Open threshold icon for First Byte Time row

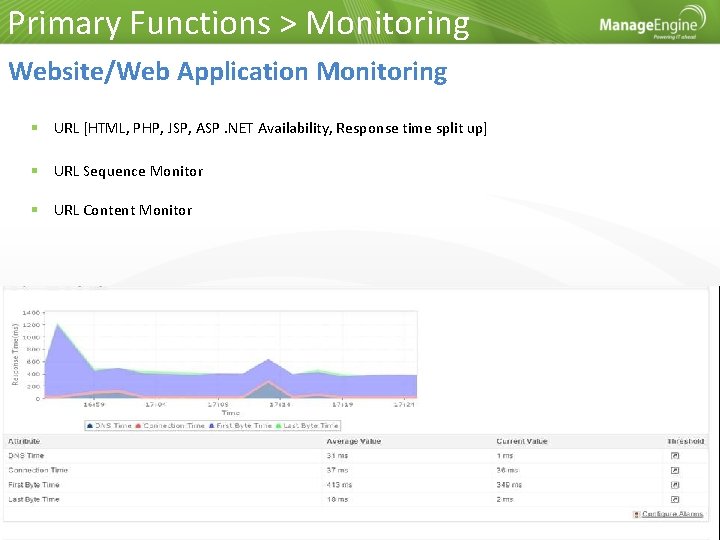tap(675, 485)
